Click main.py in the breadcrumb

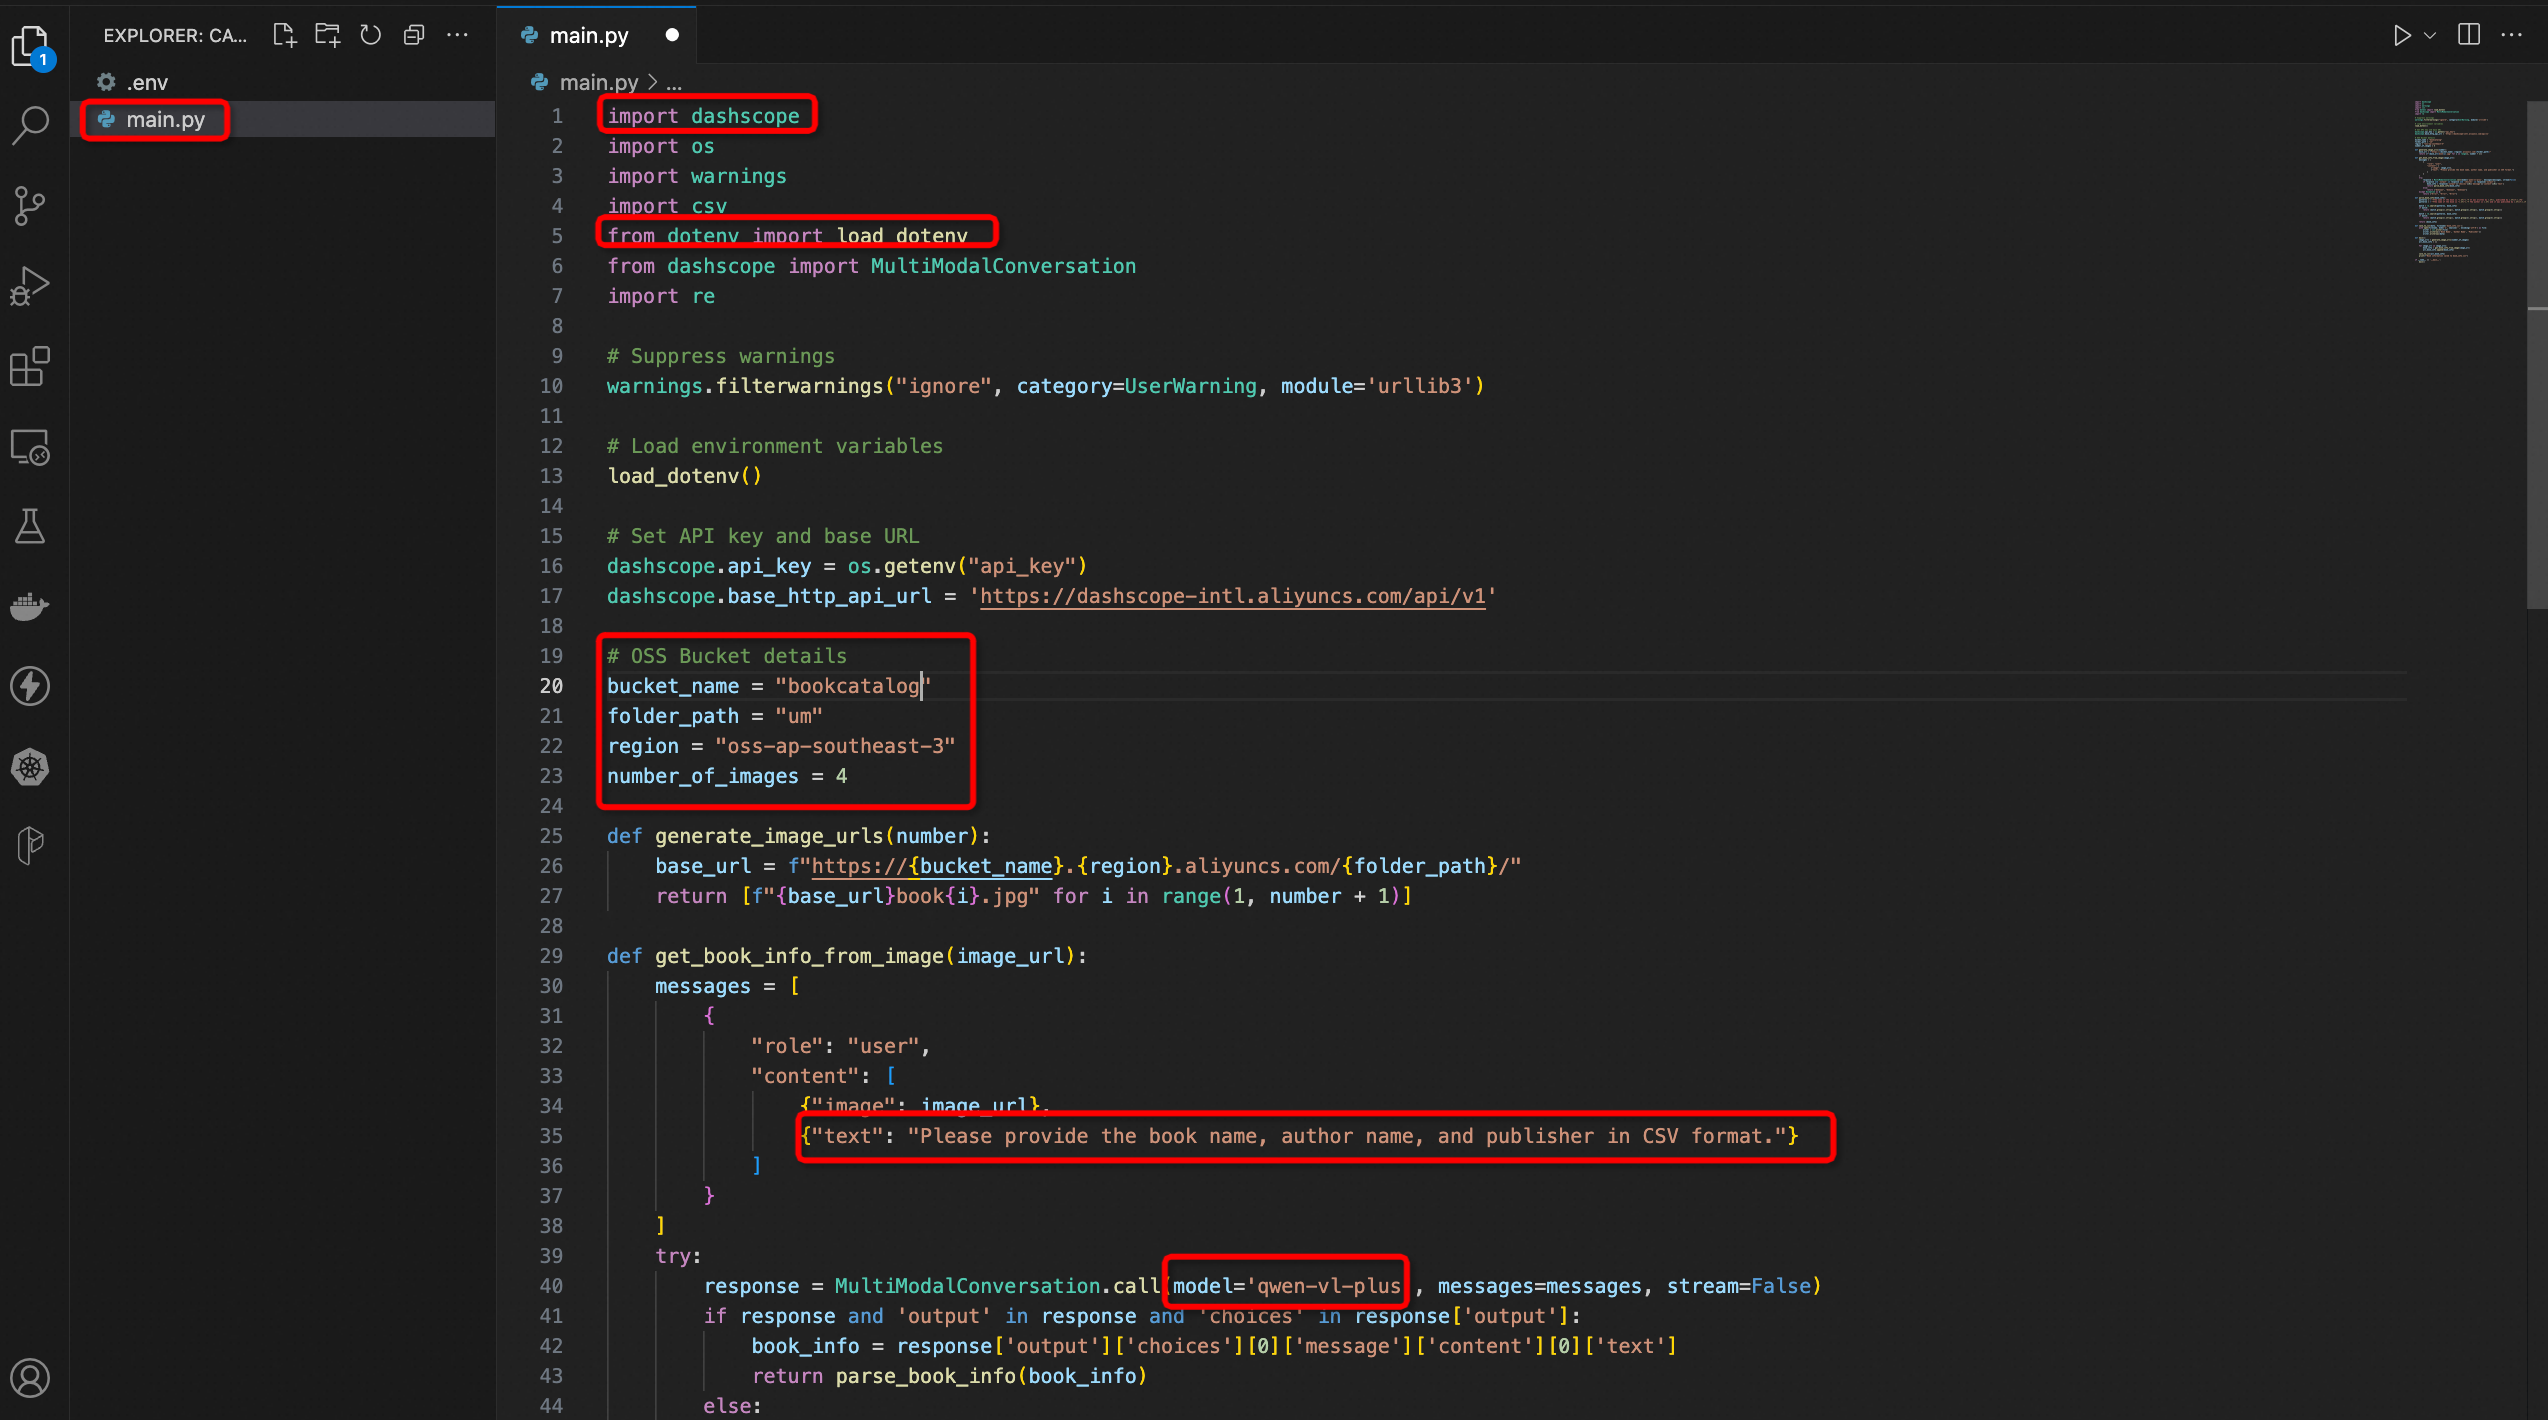tap(598, 82)
